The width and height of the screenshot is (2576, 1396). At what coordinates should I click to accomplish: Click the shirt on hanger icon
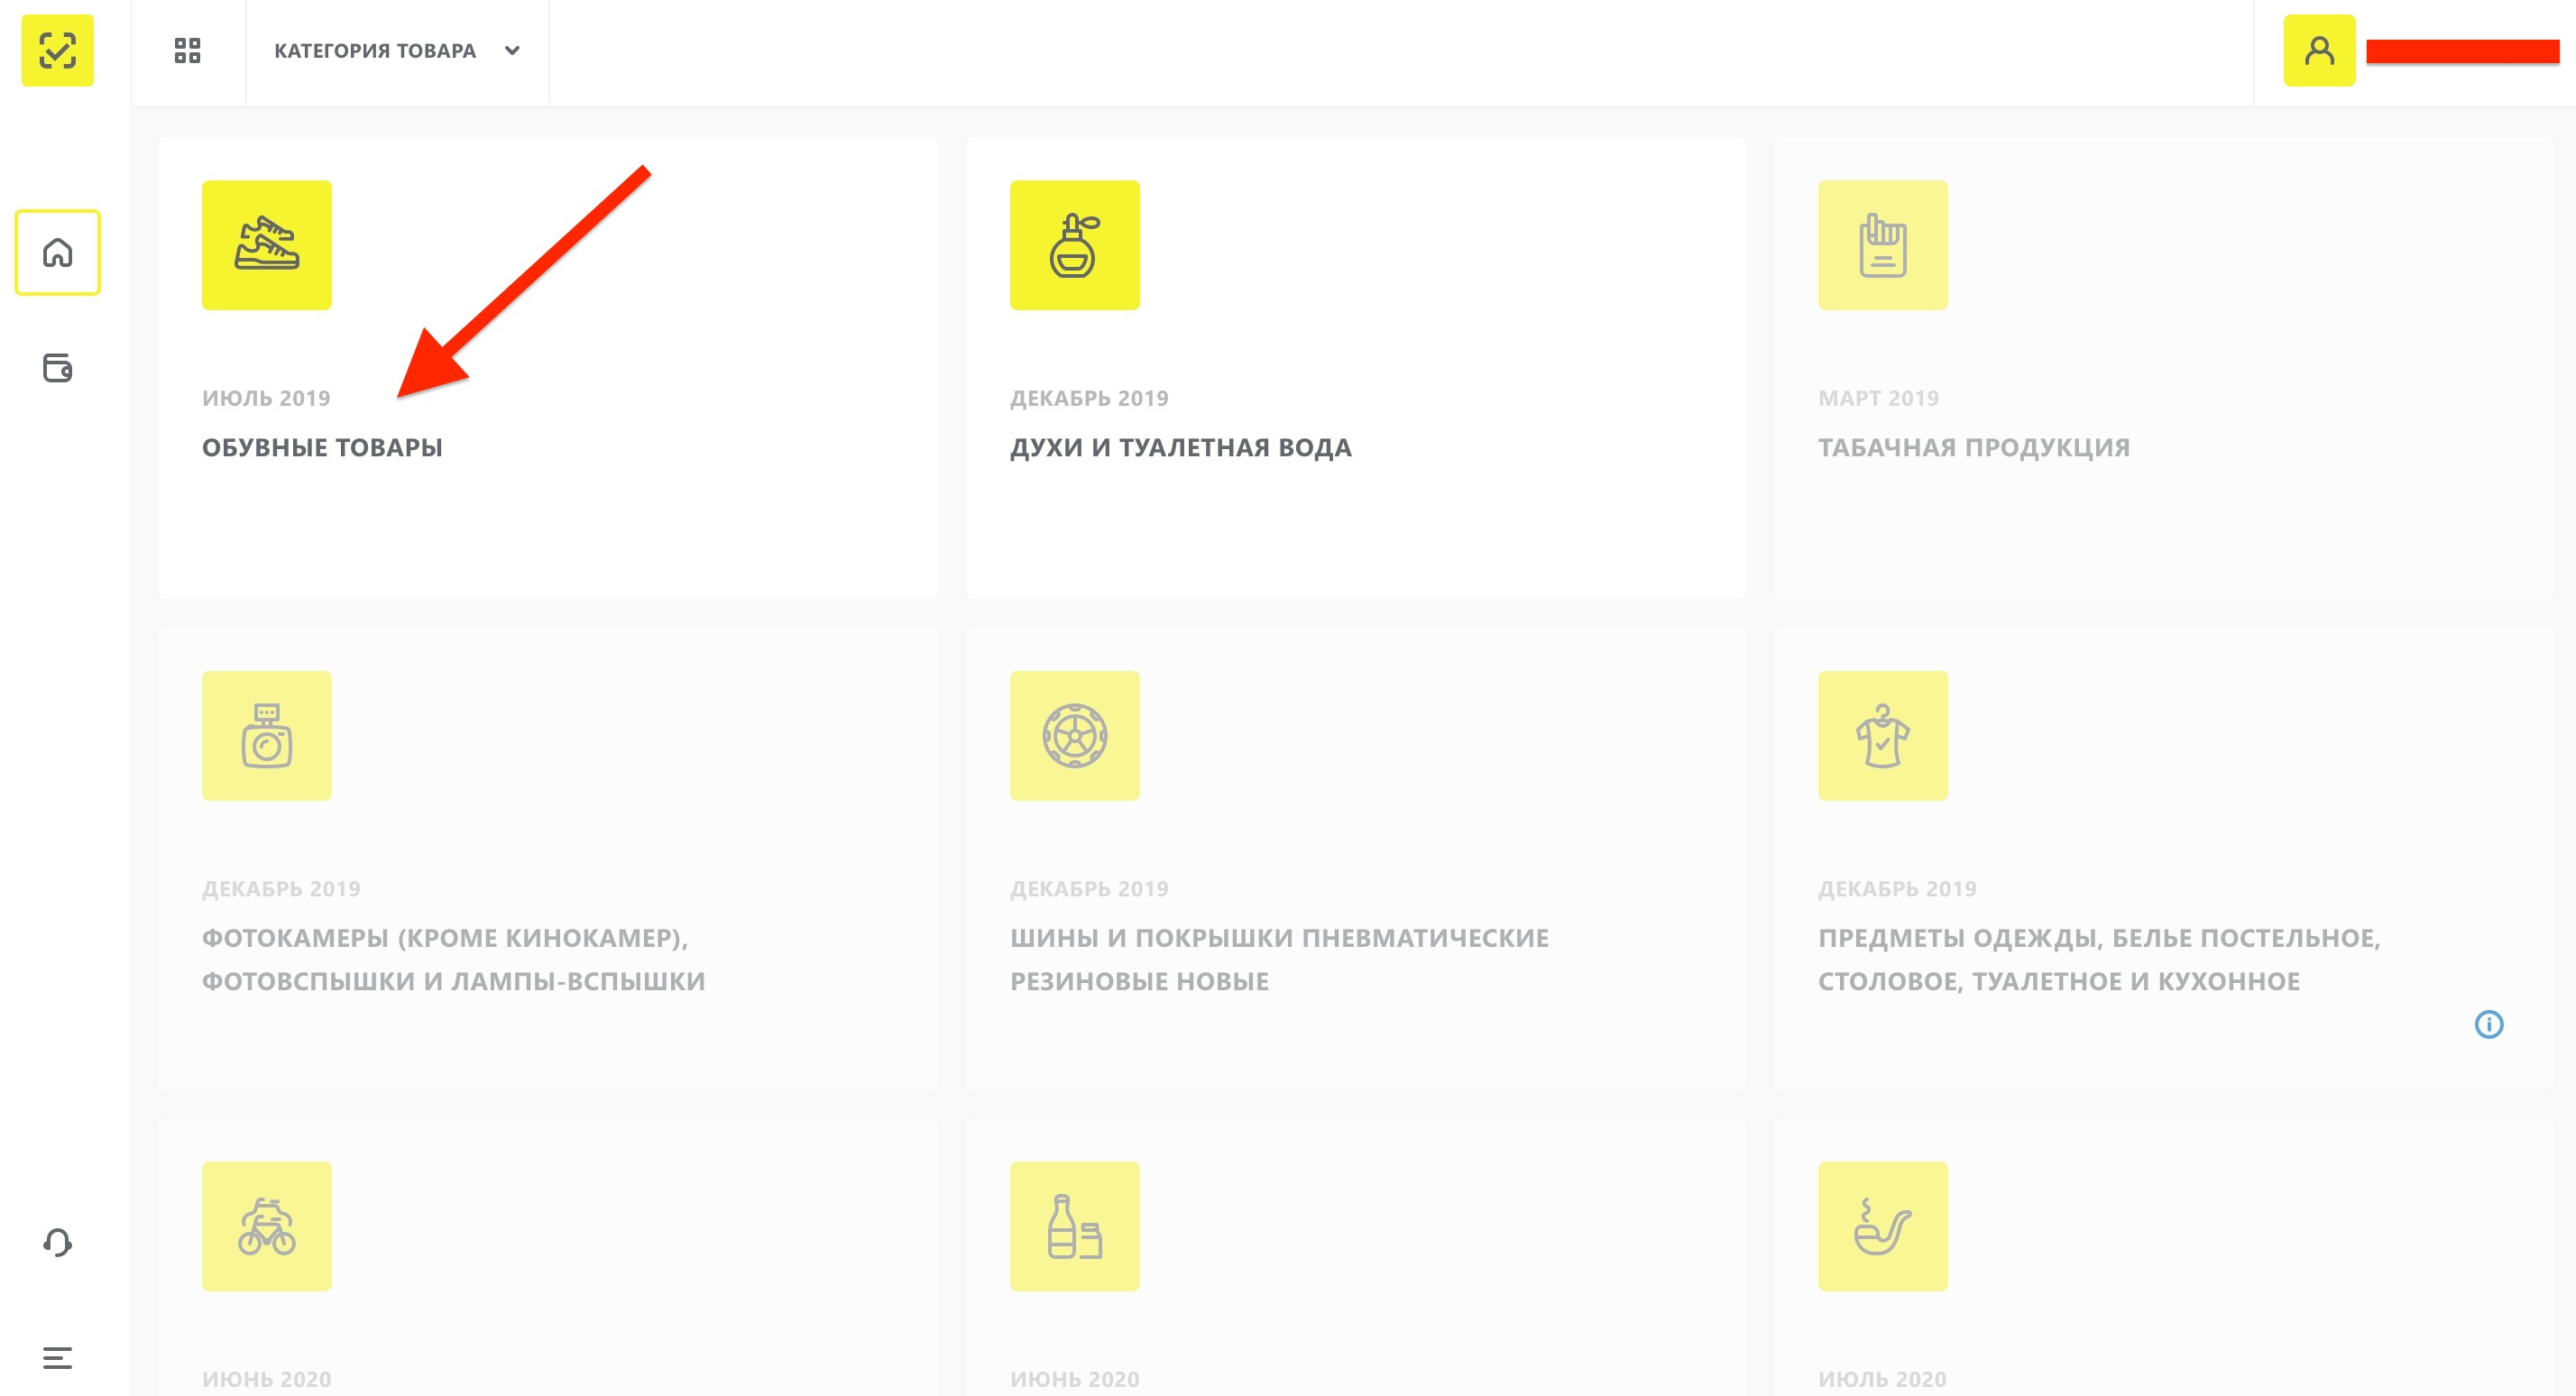click(1883, 736)
